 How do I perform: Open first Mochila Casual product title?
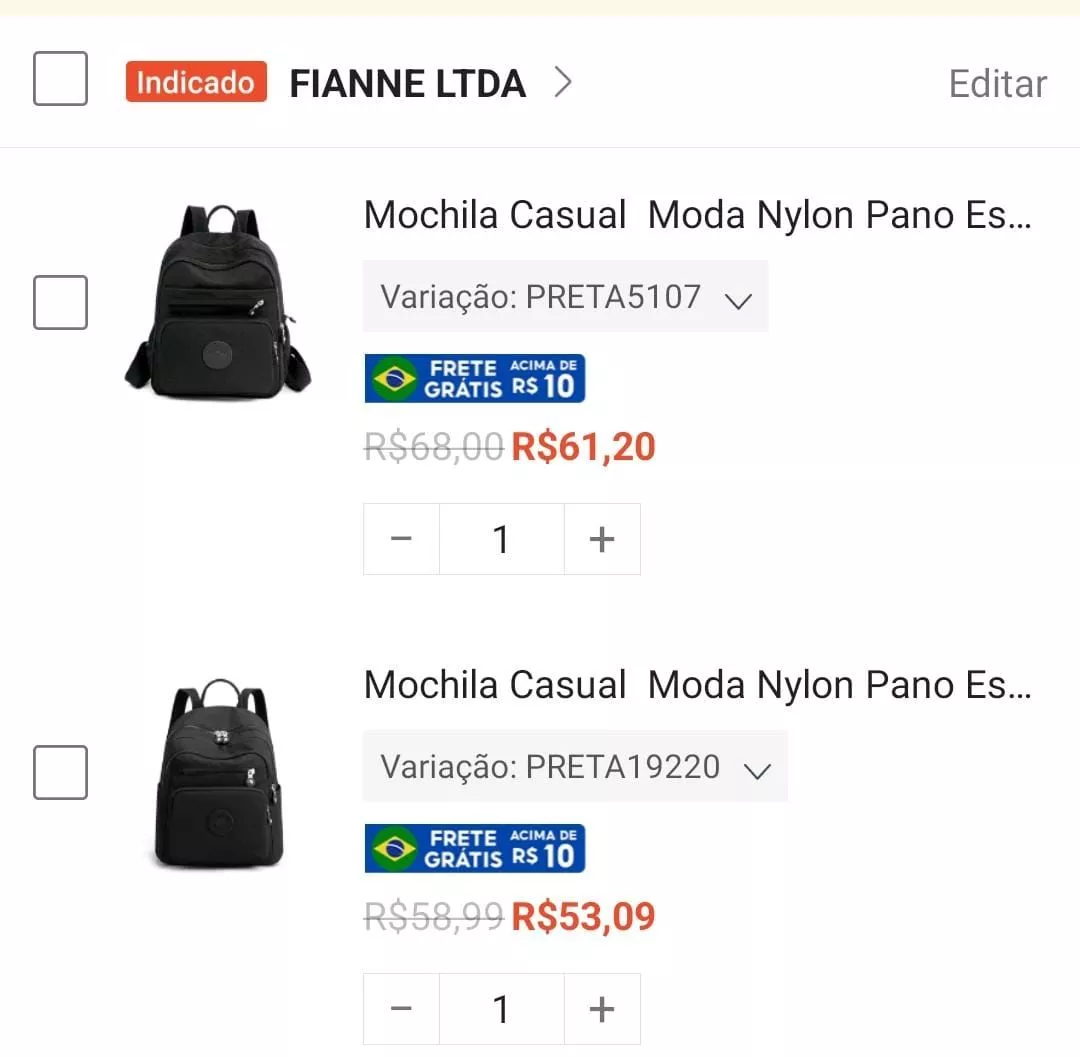tap(696, 215)
